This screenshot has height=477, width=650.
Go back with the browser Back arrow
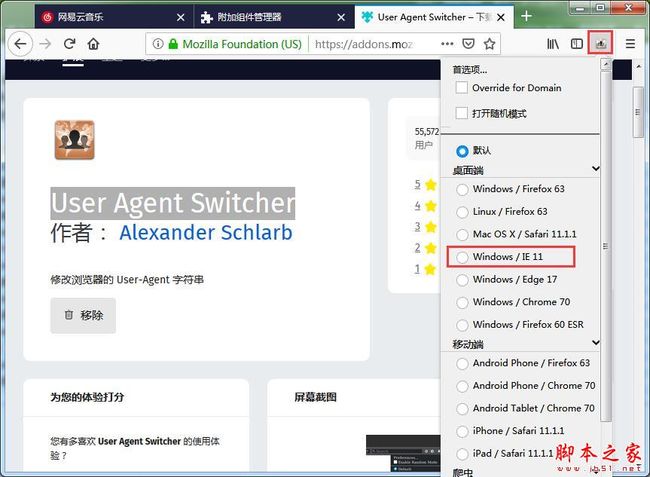(20, 44)
